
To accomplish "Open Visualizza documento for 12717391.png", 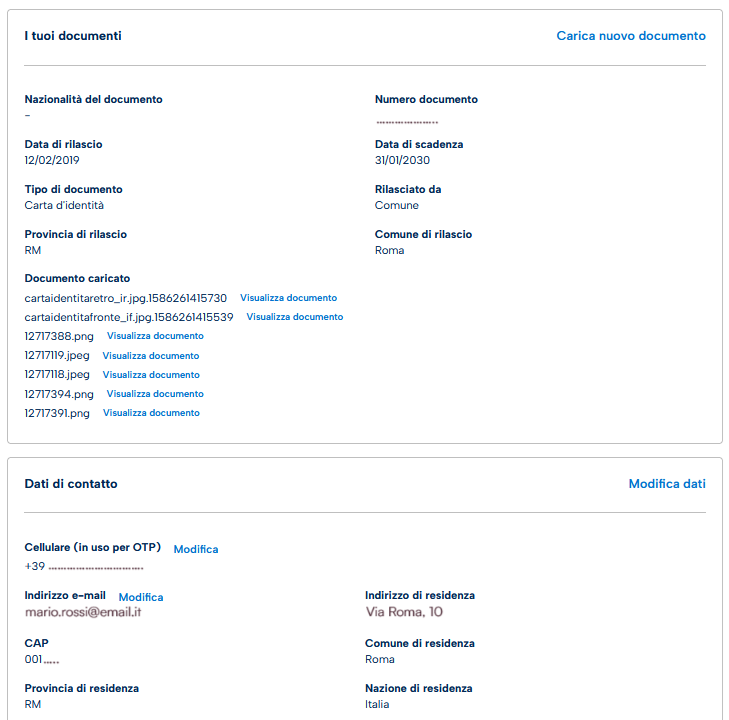I will 150,413.
